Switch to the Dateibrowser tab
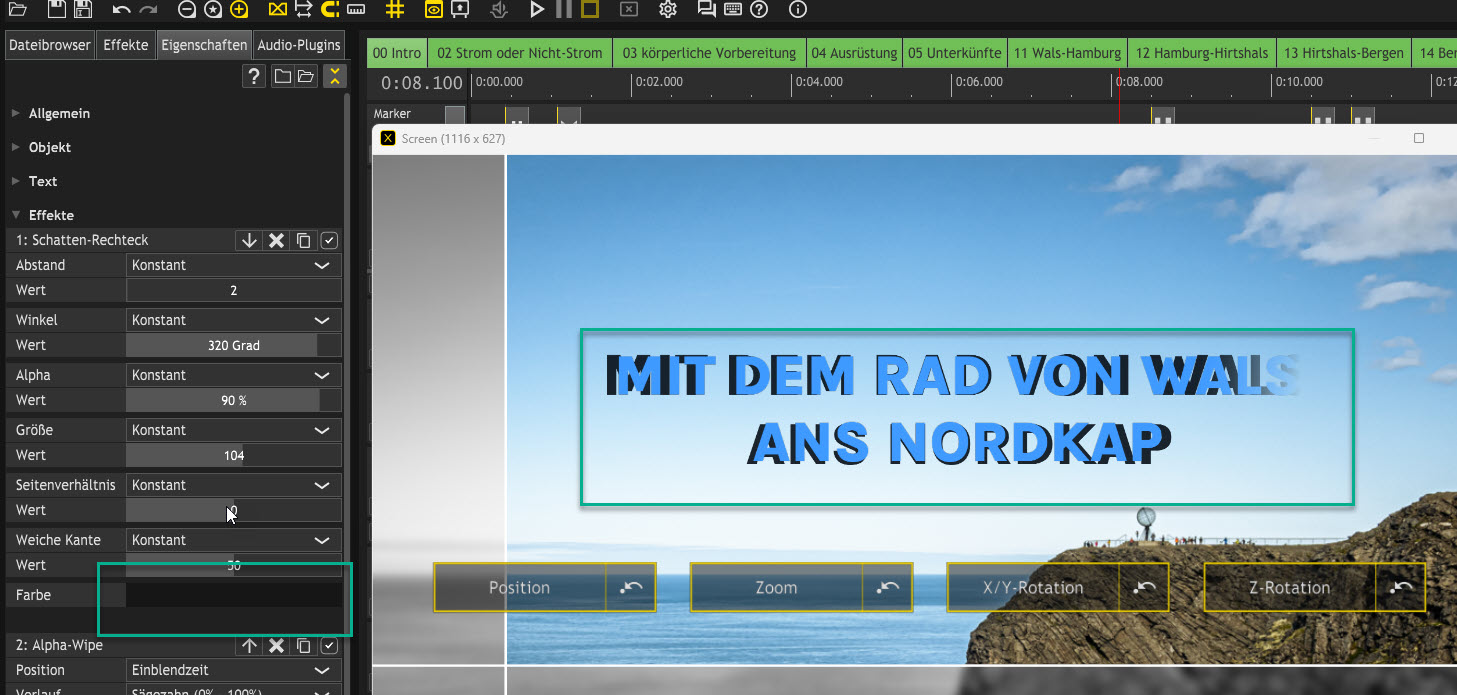 click(x=50, y=45)
